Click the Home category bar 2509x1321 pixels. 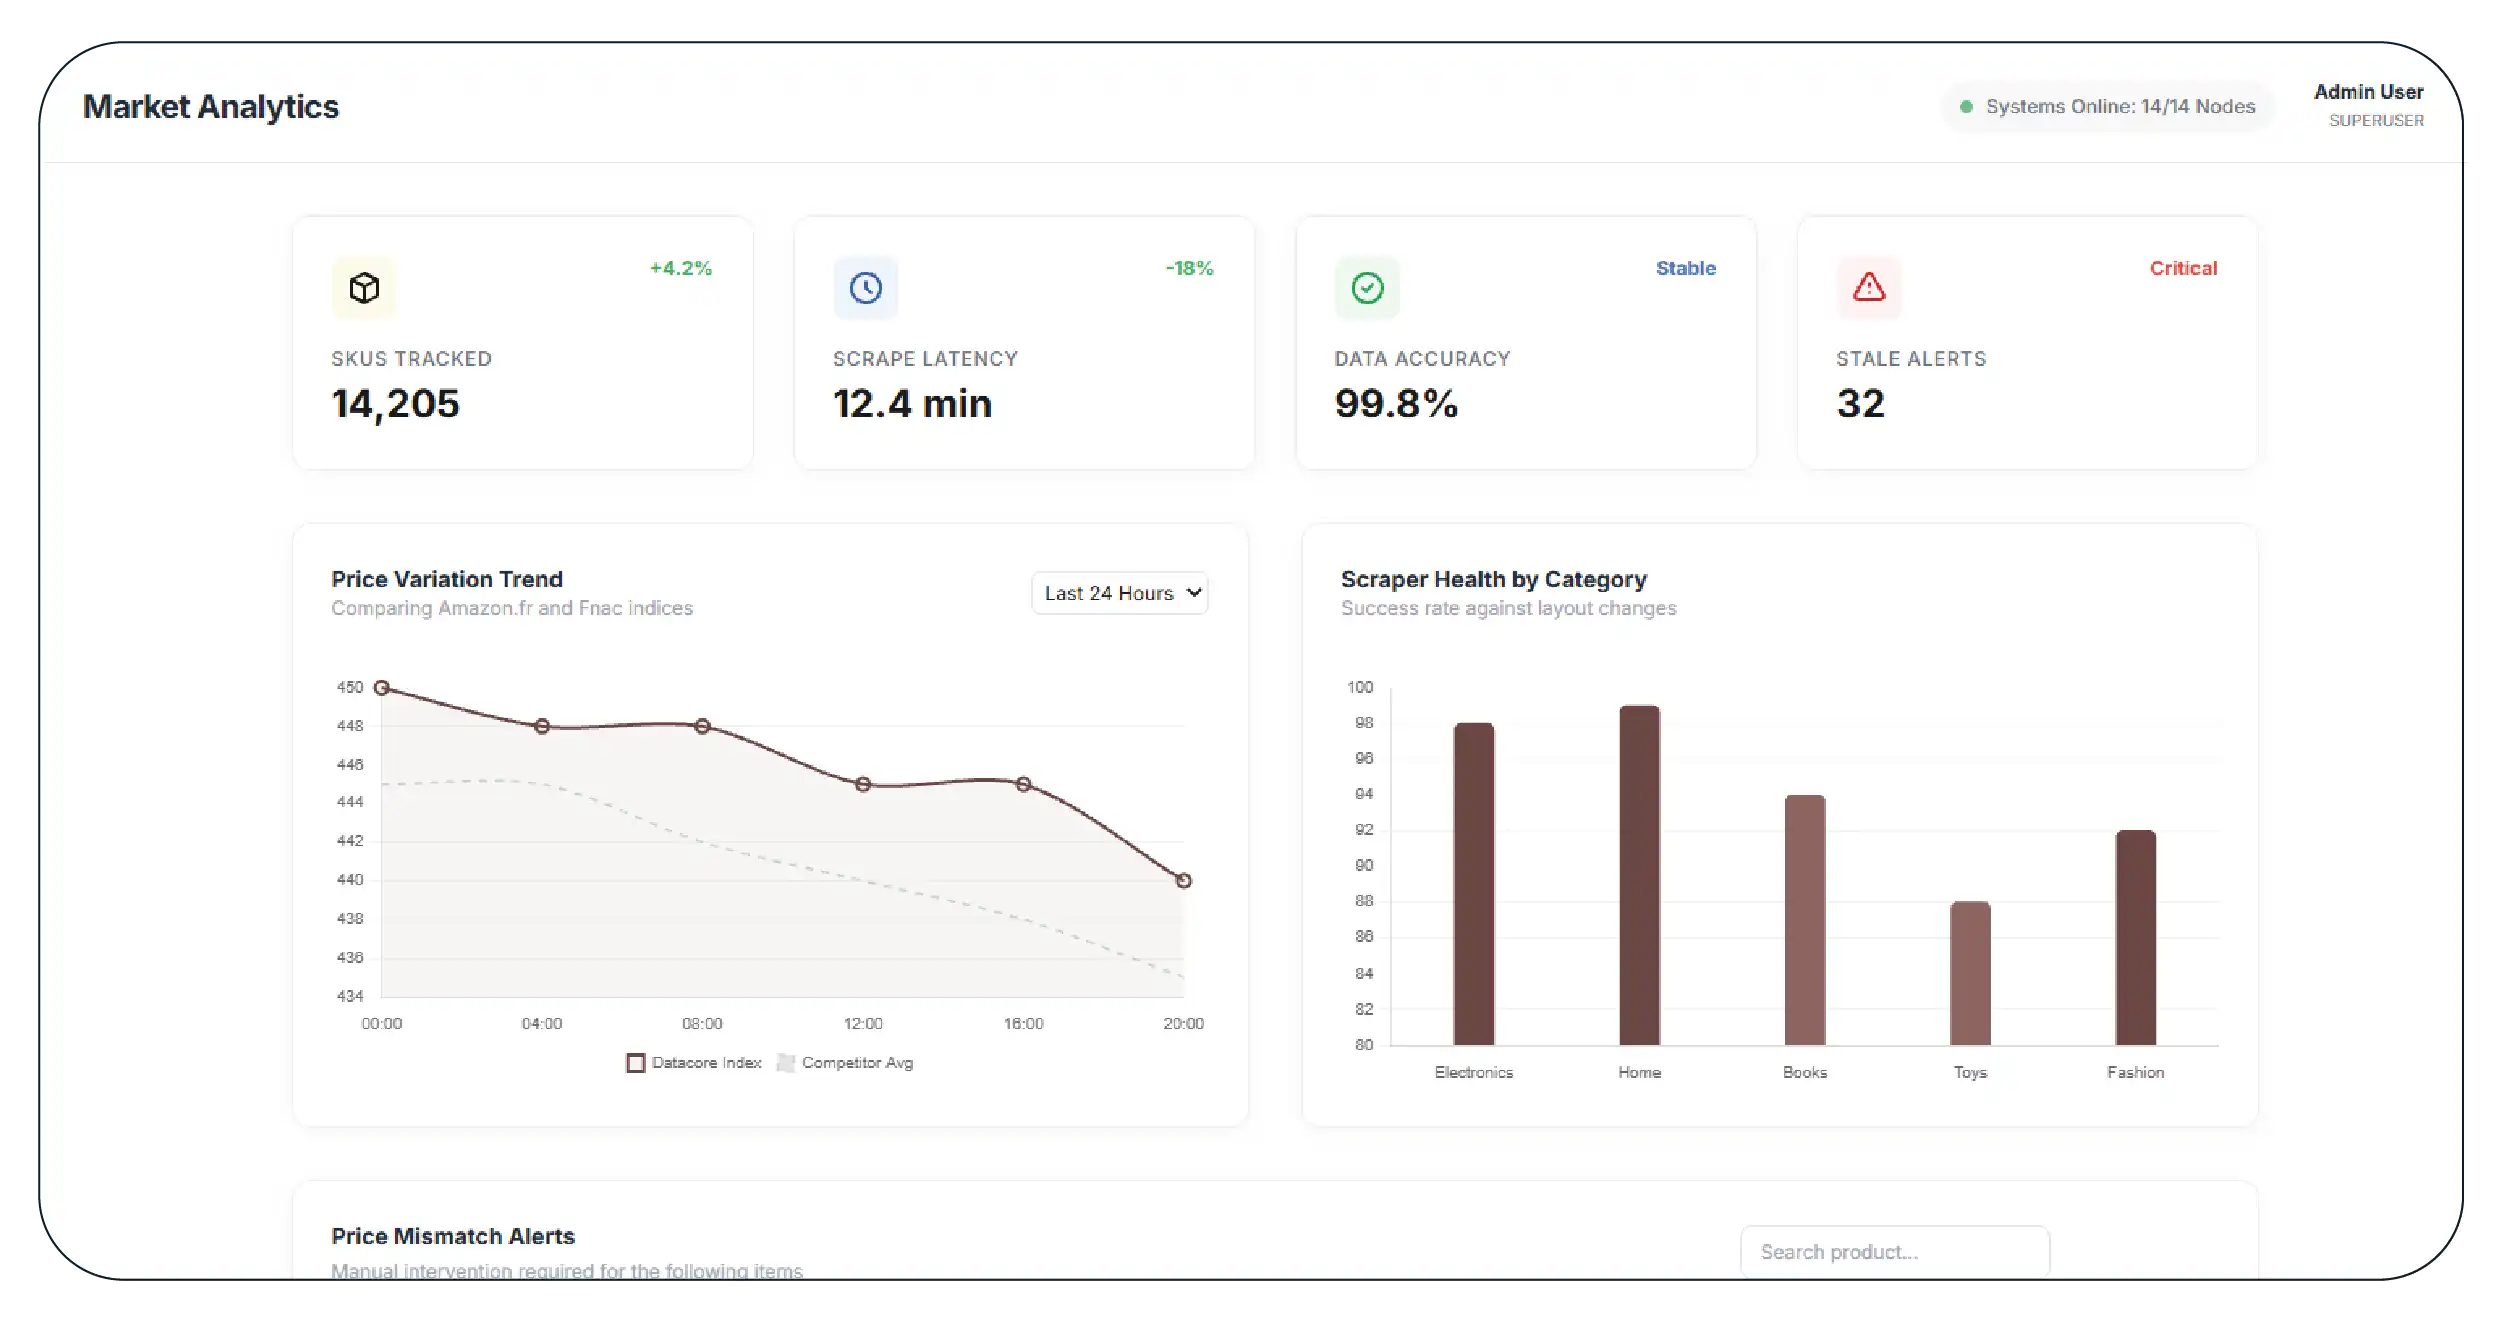tap(1639, 875)
